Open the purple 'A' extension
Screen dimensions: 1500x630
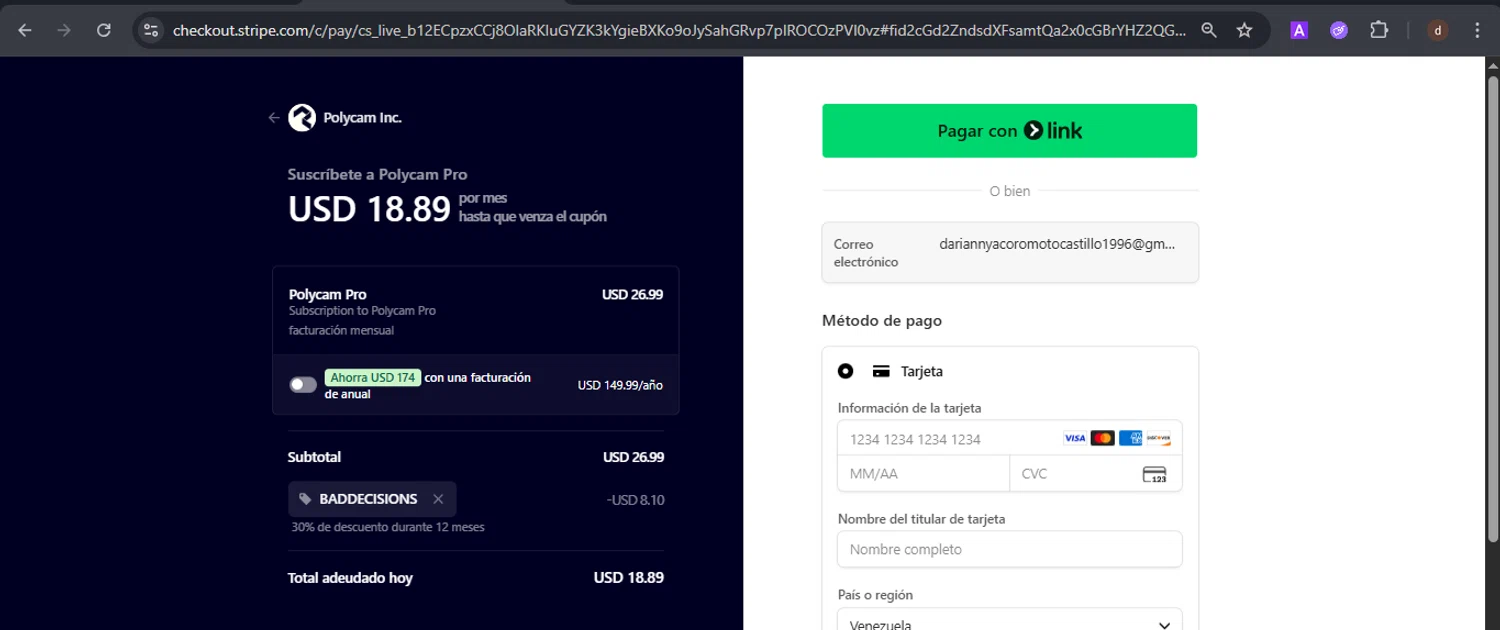1299,30
